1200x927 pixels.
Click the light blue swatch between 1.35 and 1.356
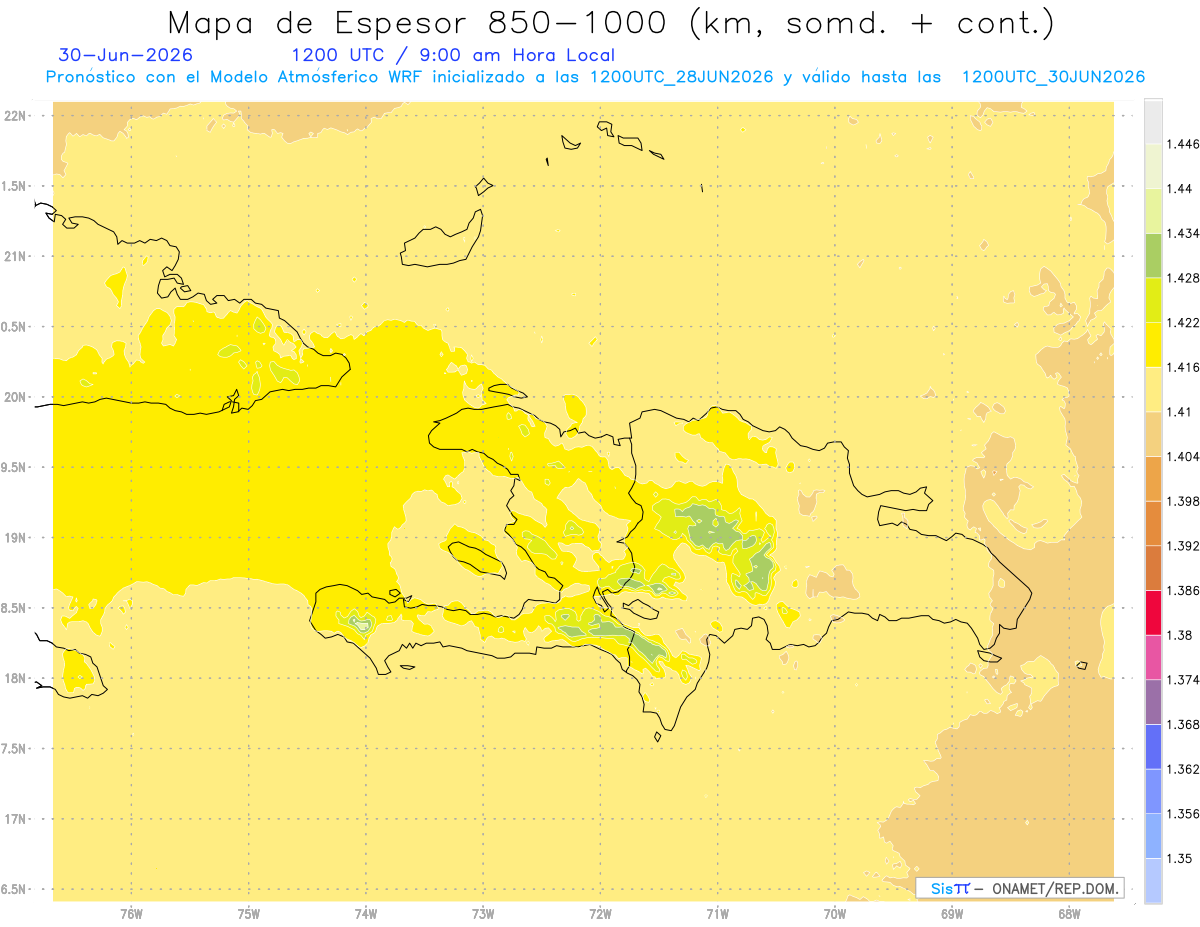tap(1153, 835)
